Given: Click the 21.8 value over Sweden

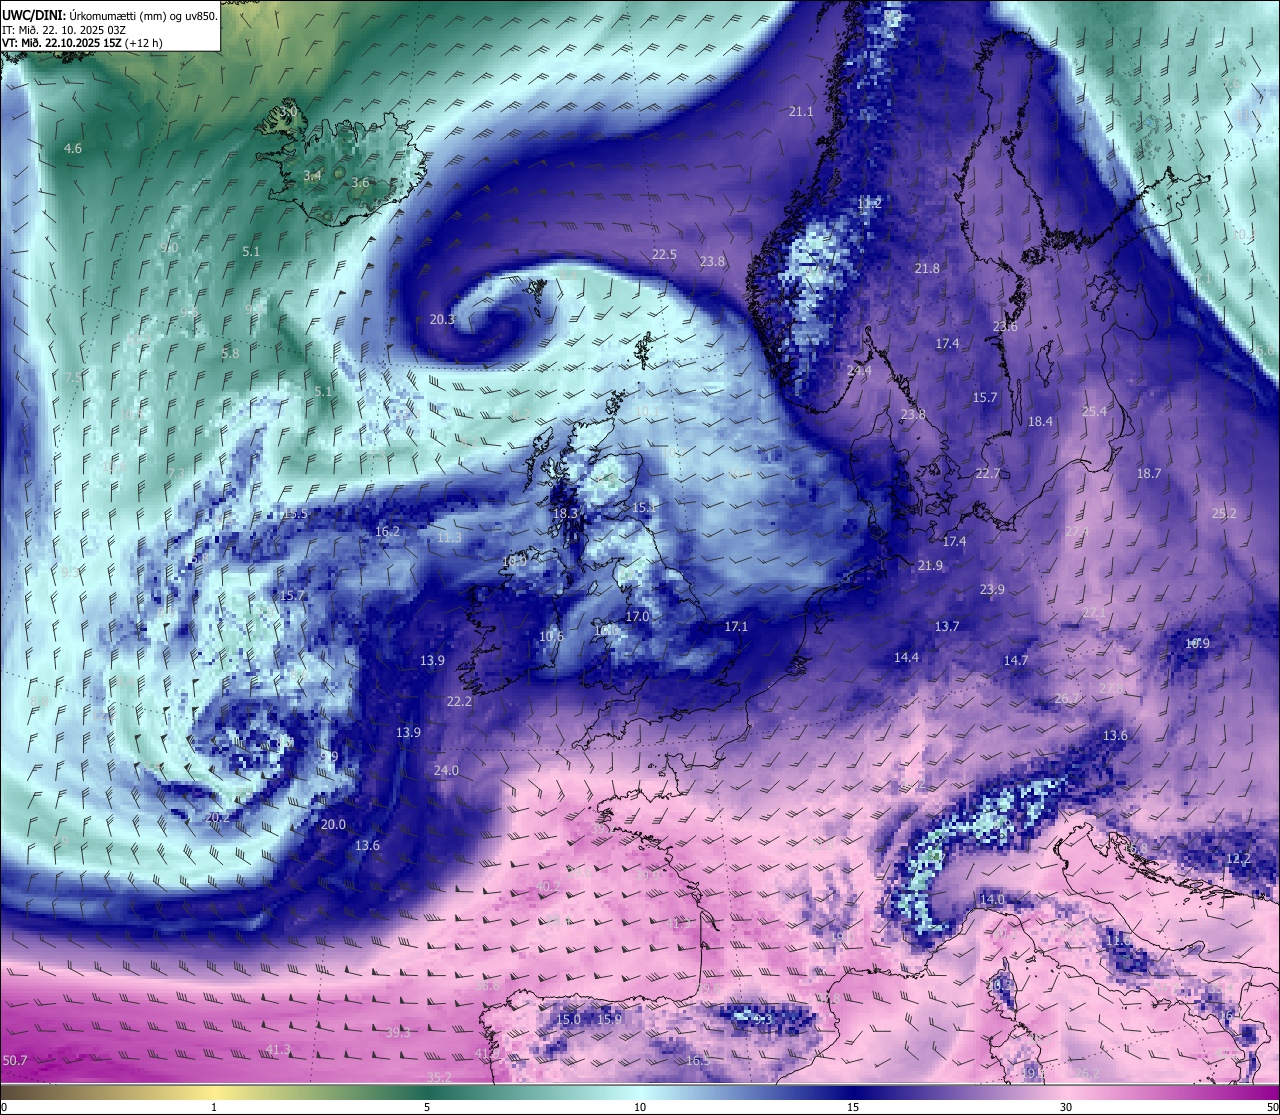Looking at the screenshot, I should point(927,268).
